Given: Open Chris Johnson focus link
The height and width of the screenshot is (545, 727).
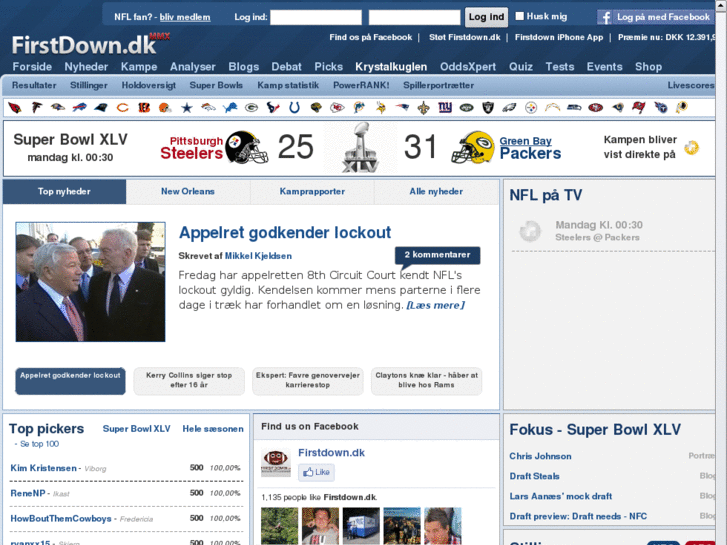Looking at the screenshot, I should coord(540,456).
